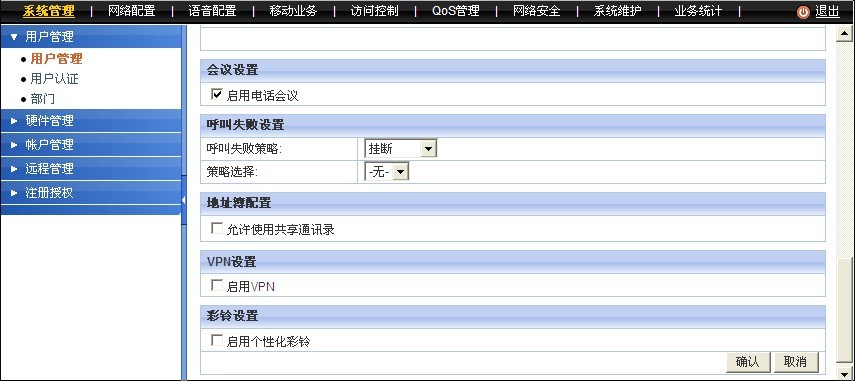The height and width of the screenshot is (381, 855).
Task: Open the 系统管理 menu tab
Action: coord(49,11)
